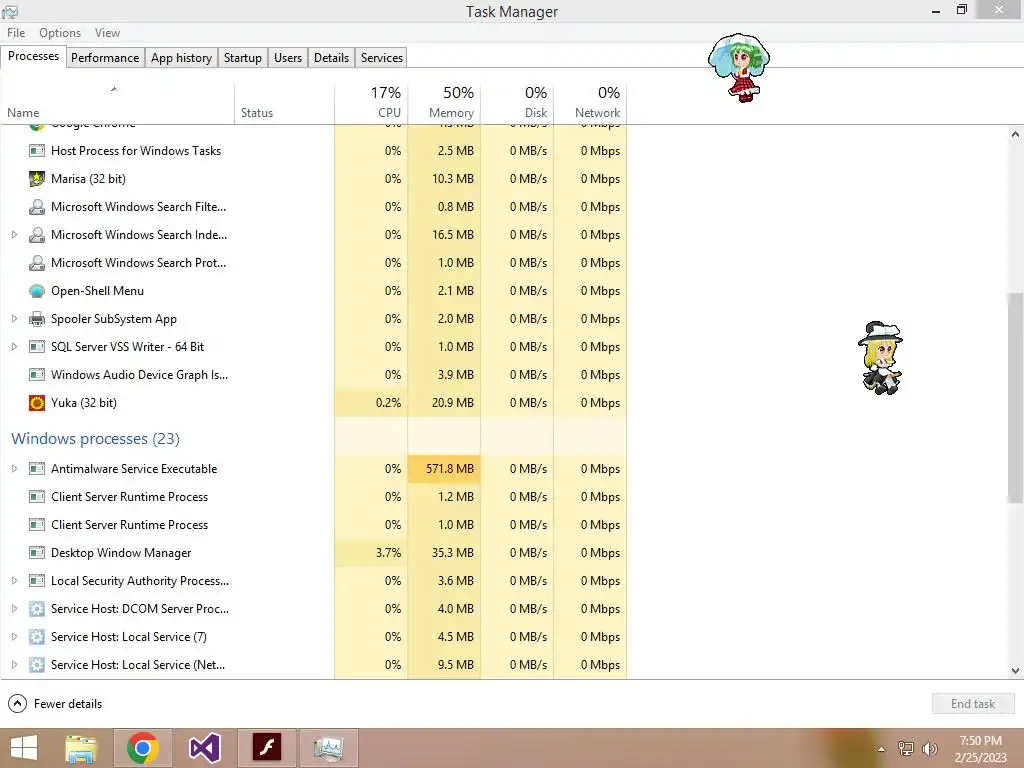Open the Windows Start button
The height and width of the screenshot is (768, 1024).
coord(24,748)
